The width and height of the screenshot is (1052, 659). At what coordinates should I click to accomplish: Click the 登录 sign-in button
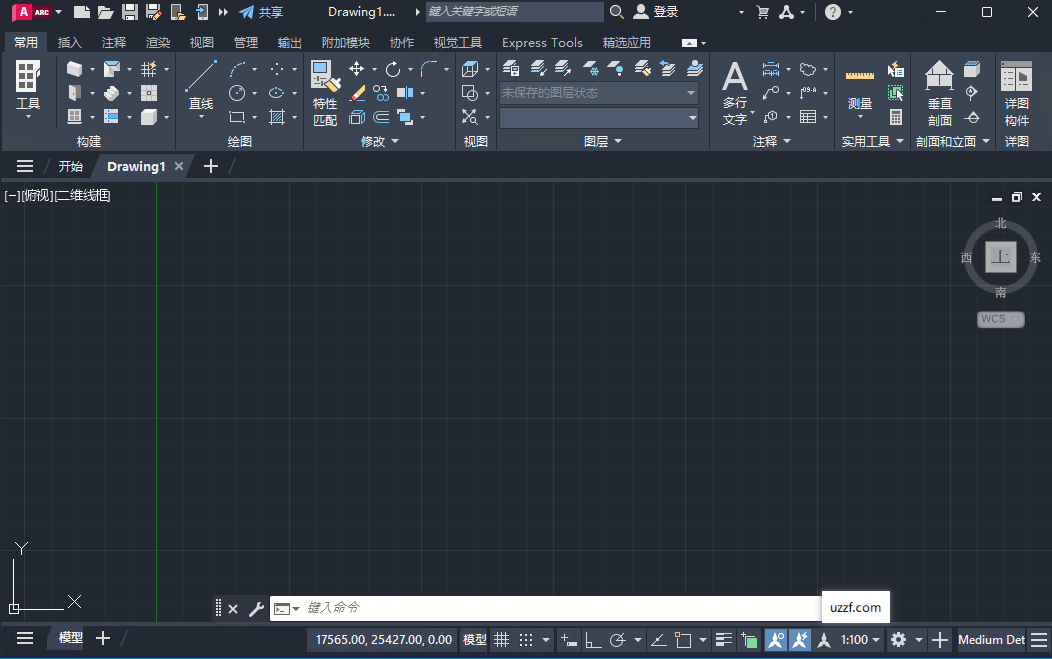click(x=656, y=12)
